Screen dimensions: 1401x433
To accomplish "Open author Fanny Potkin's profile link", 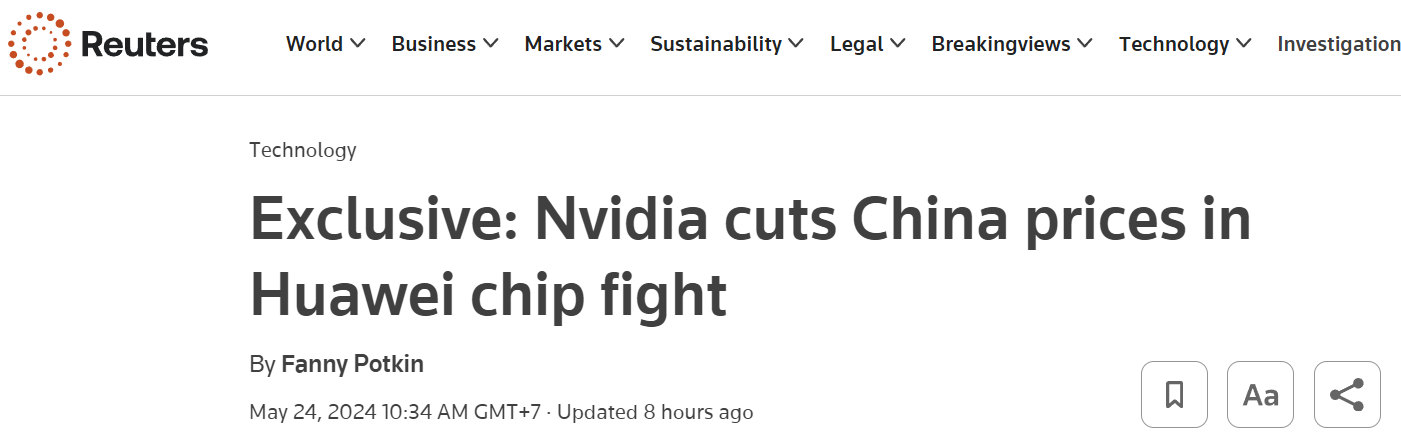I will (352, 364).
